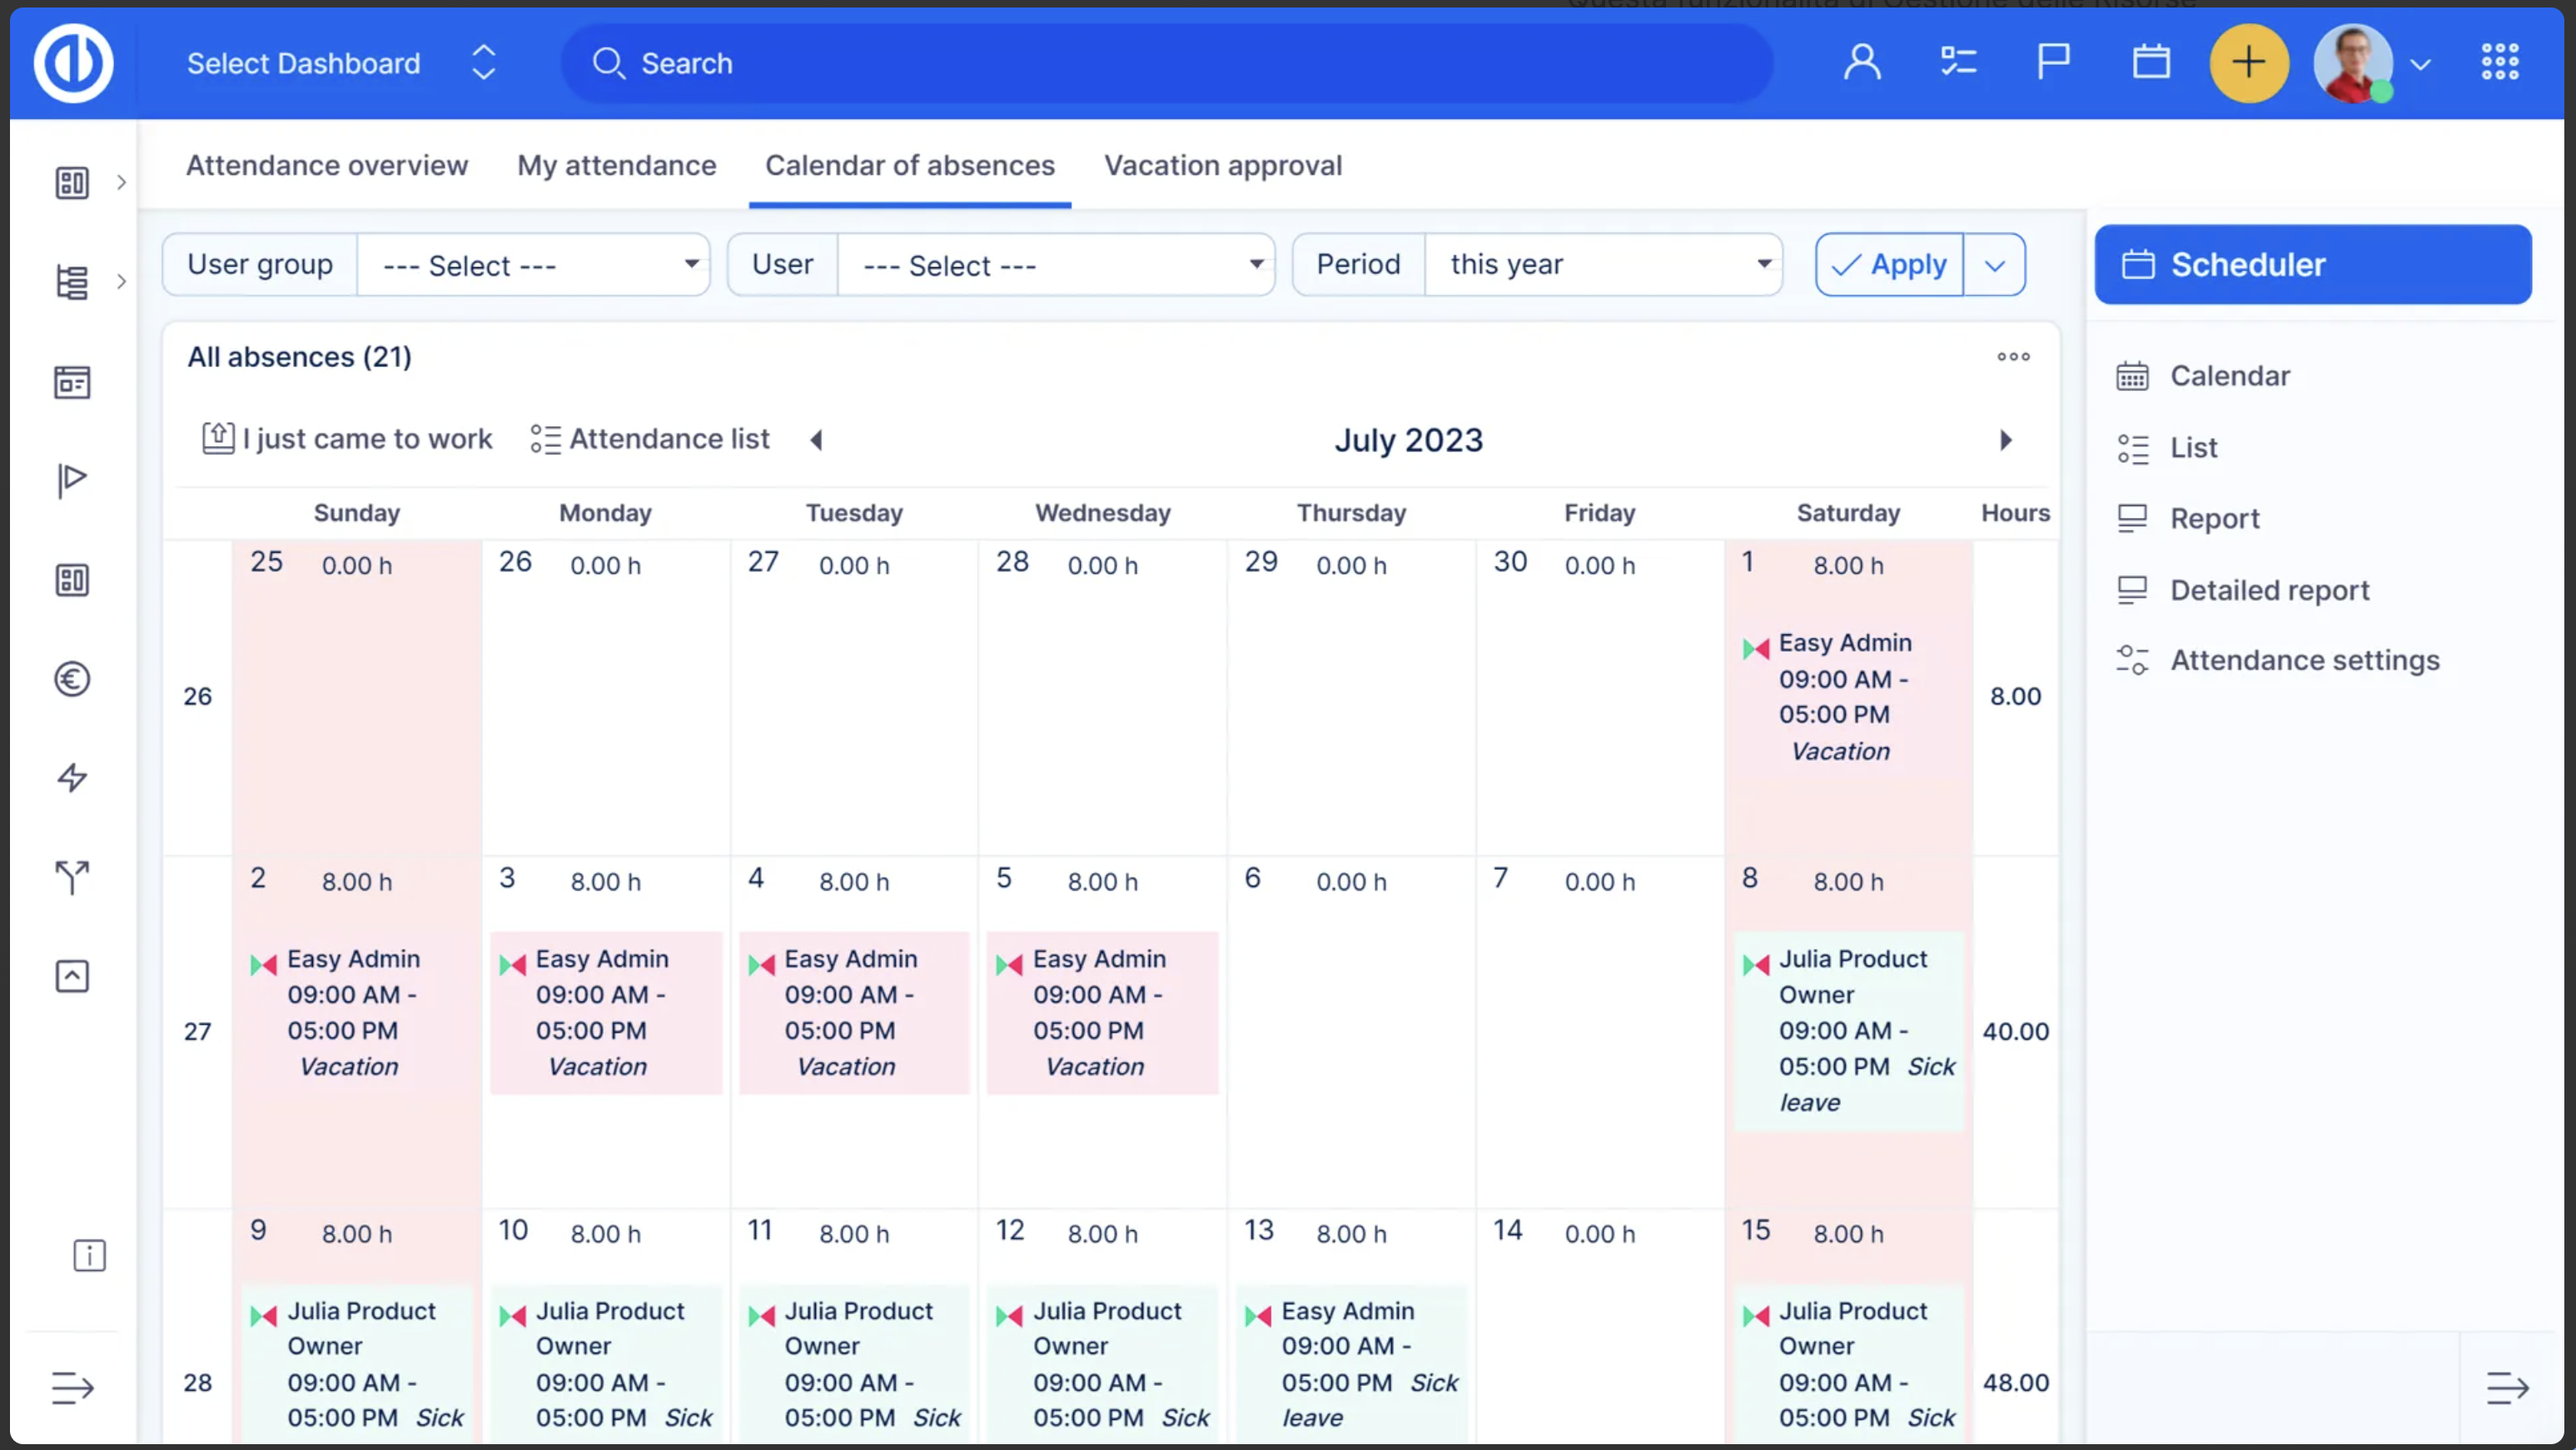Open Easy Admin vacation on July 1
Image resolution: width=2576 pixels, height=1450 pixels.
pos(1849,697)
